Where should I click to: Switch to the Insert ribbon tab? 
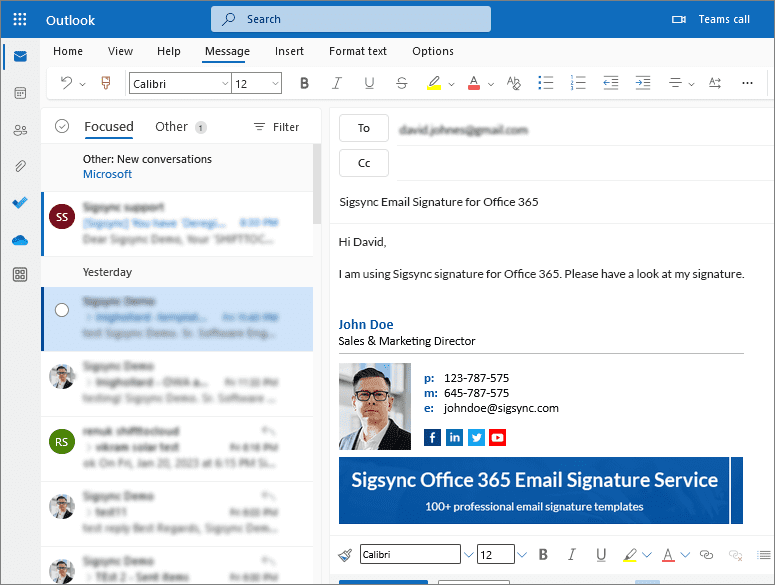[289, 51]
